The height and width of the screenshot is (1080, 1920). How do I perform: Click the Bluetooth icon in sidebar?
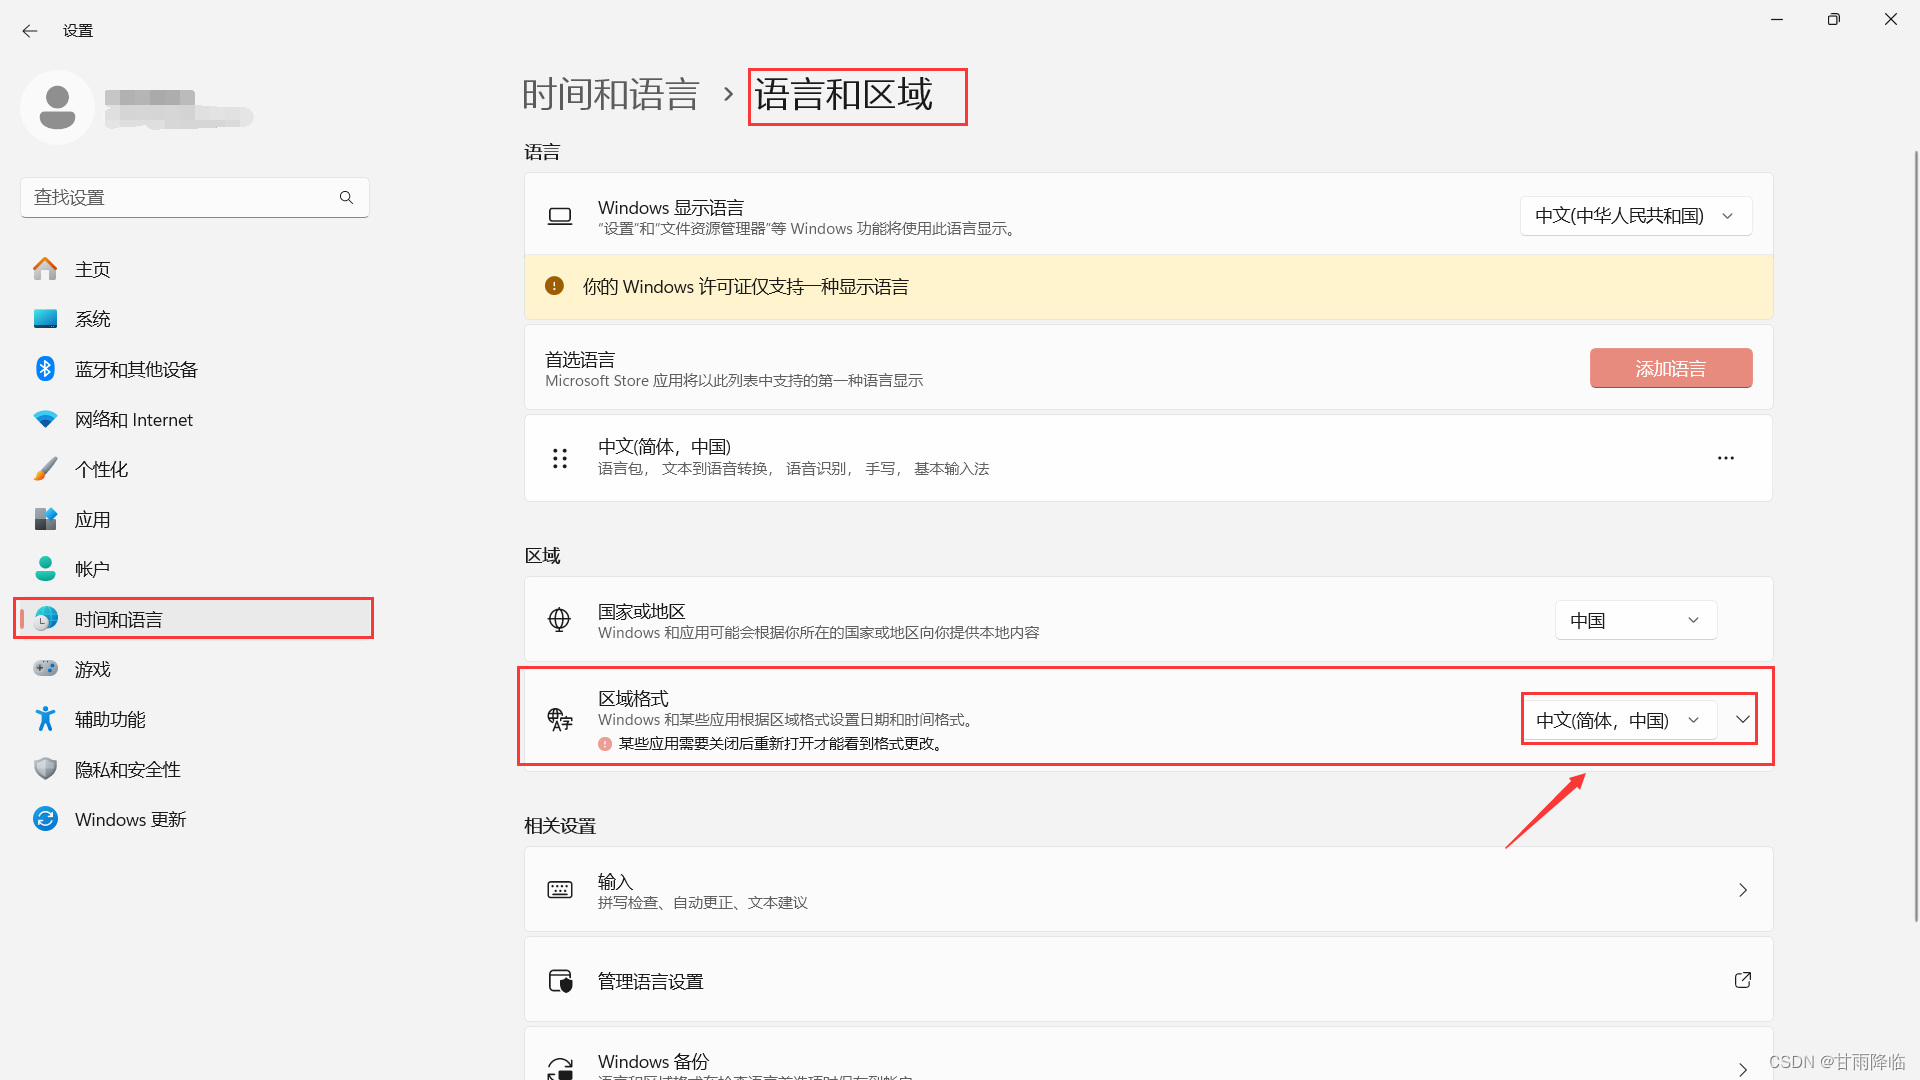[45, 369]
